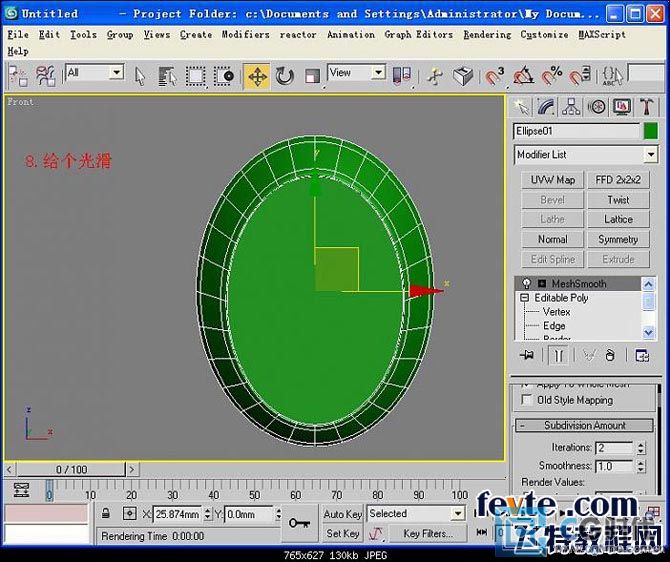
Task: Toggle the Spinner Snap tool
Action: [580, 77]
